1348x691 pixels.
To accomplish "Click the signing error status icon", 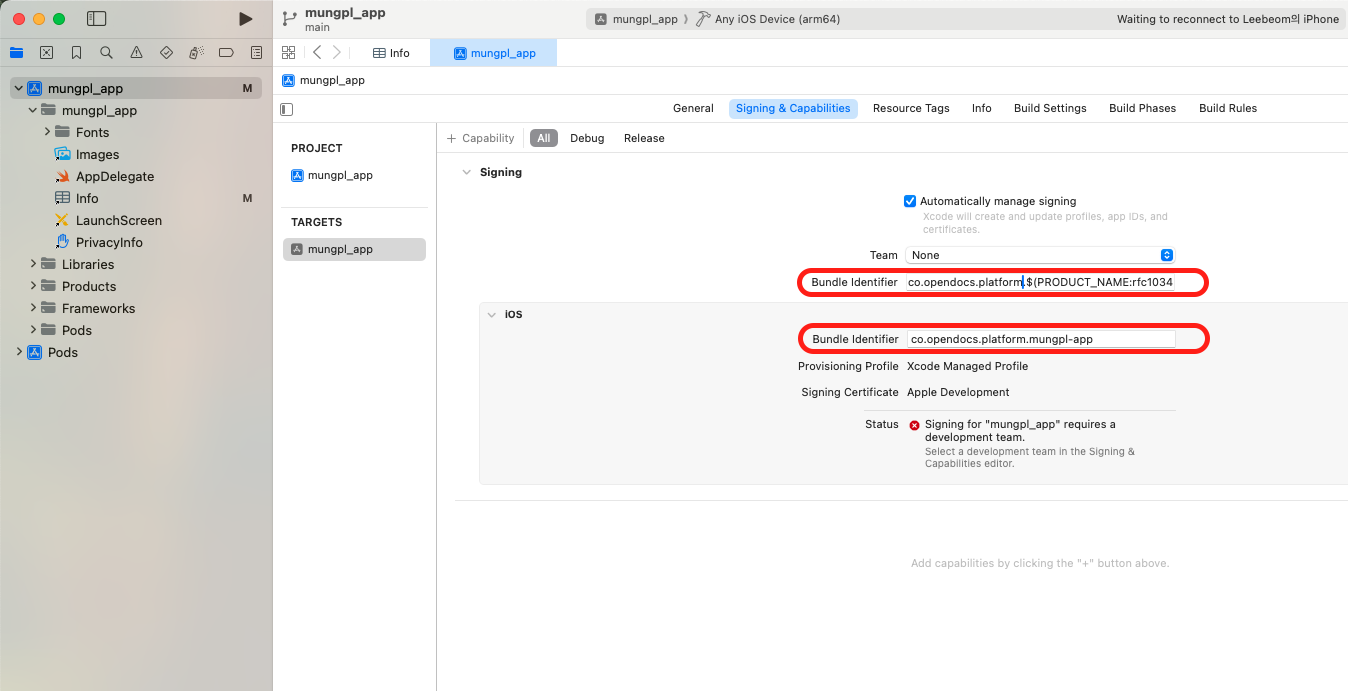I will coord(914,425).
